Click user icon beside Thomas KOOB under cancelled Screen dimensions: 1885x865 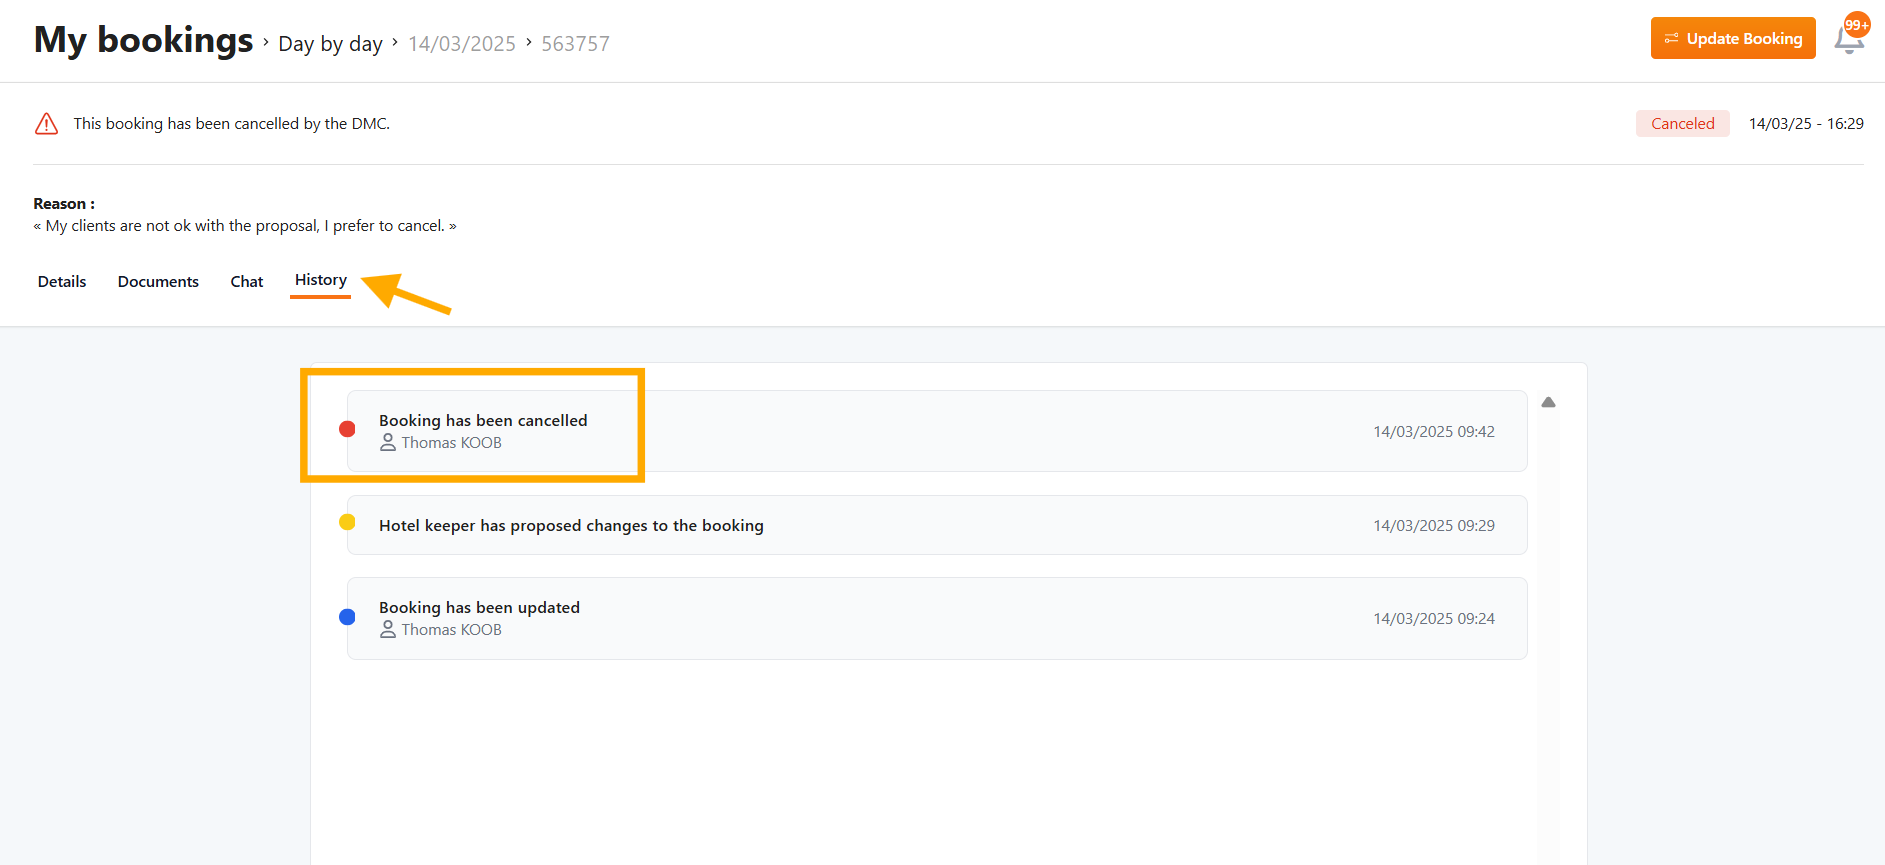coord(388,443)
